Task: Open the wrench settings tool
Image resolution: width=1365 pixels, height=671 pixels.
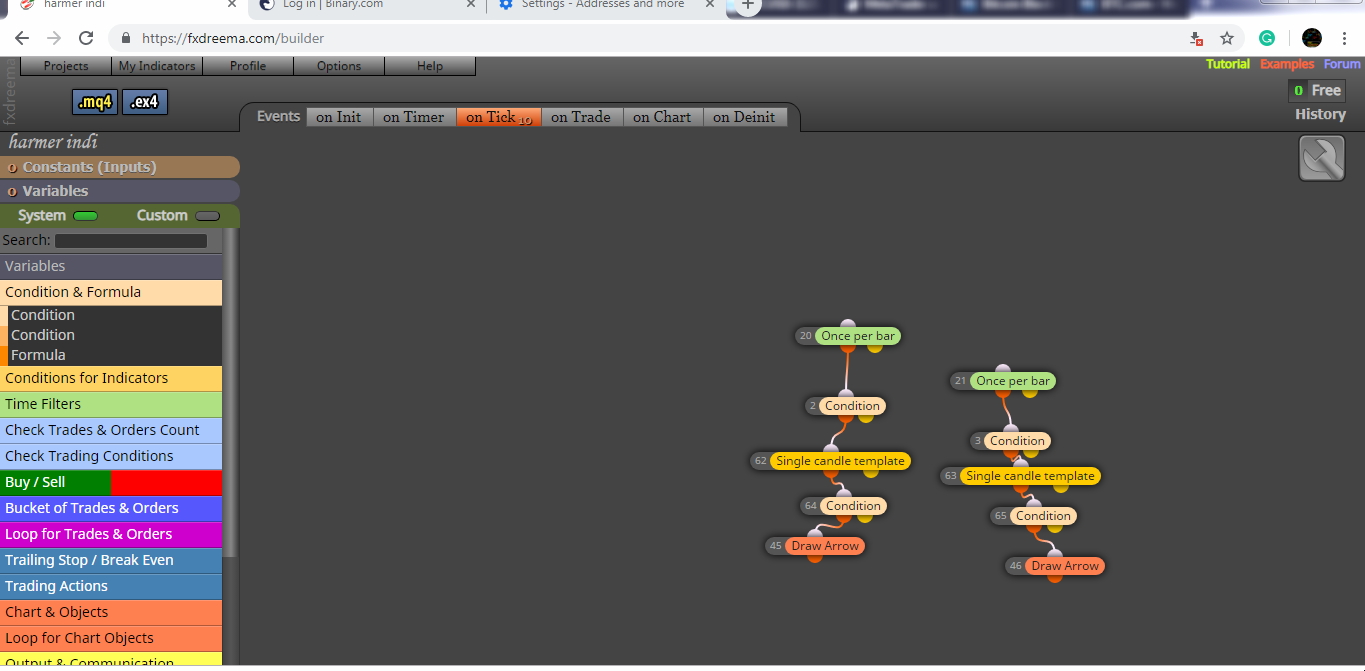Action: pos(1321,159)
